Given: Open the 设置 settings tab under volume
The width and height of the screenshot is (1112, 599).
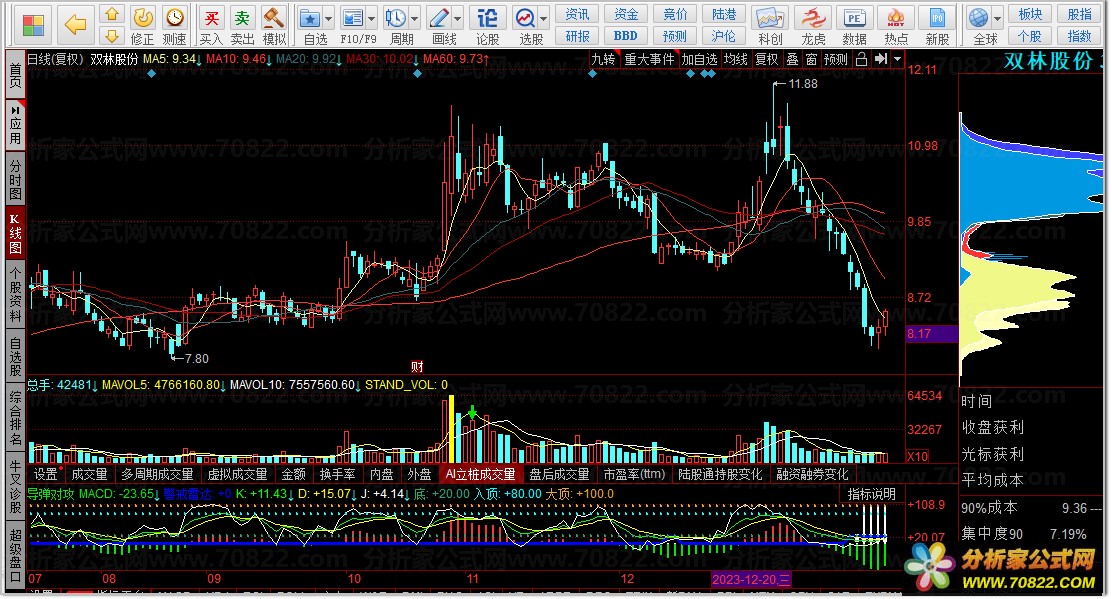Looking at the screenshot, I should click(45, 474).
